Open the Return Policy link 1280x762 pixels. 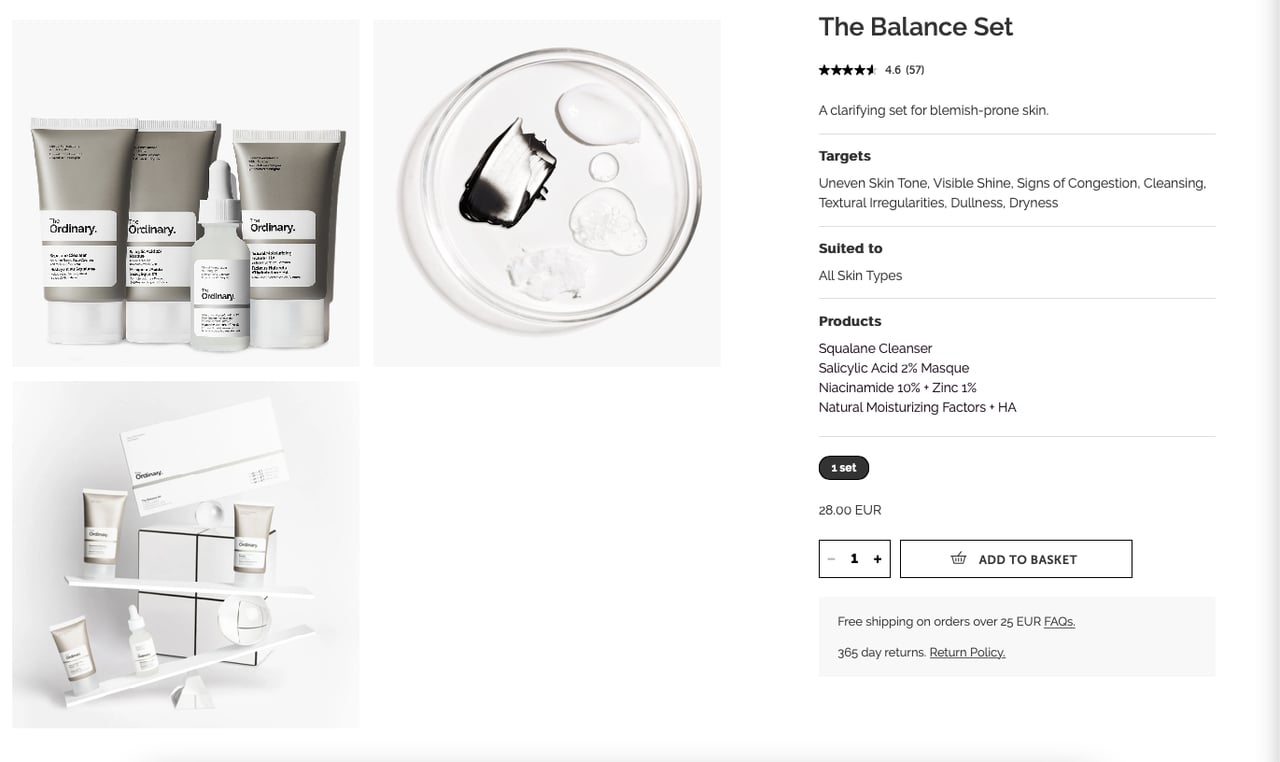coord(966,652)
